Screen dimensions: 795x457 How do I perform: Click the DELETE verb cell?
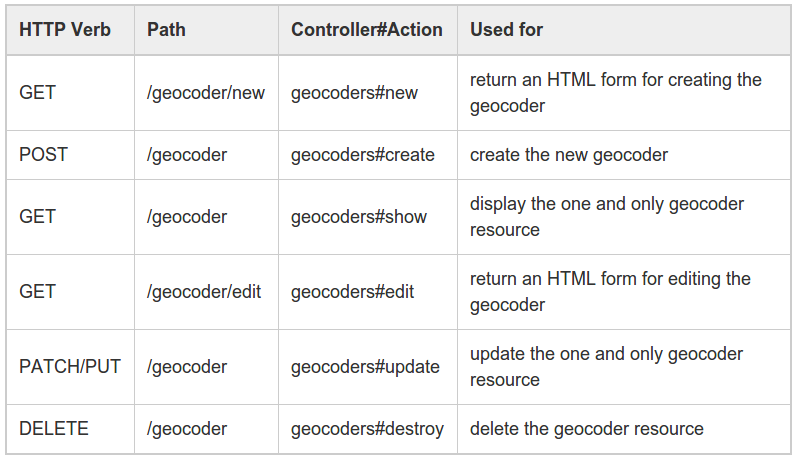click(x=54, y=429)
